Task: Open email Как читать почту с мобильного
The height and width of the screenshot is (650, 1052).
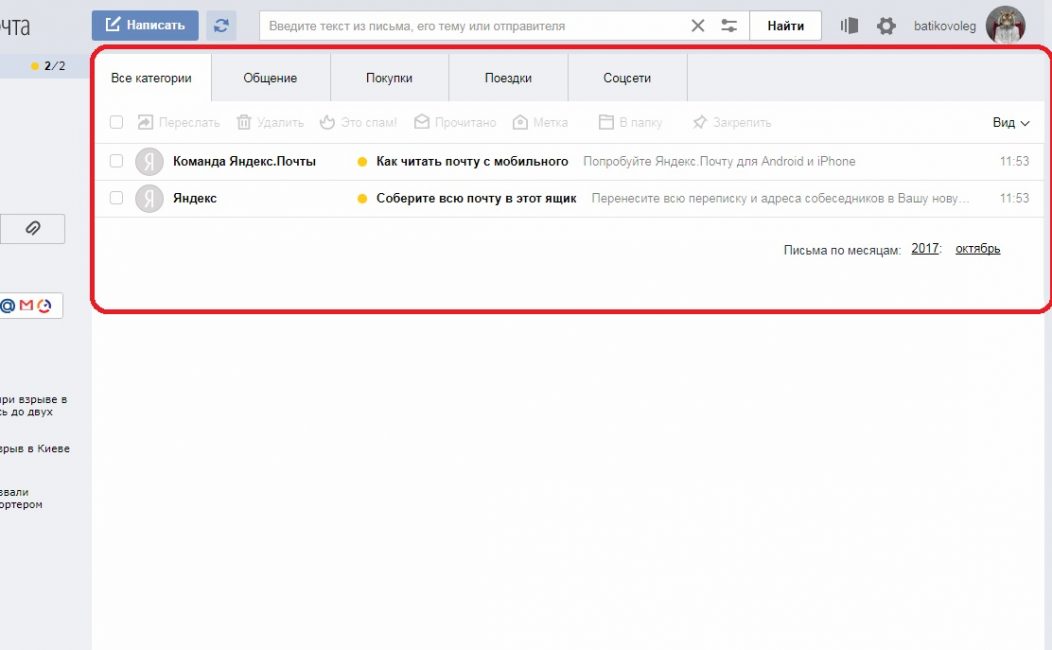Action: (x=472, y=161)
